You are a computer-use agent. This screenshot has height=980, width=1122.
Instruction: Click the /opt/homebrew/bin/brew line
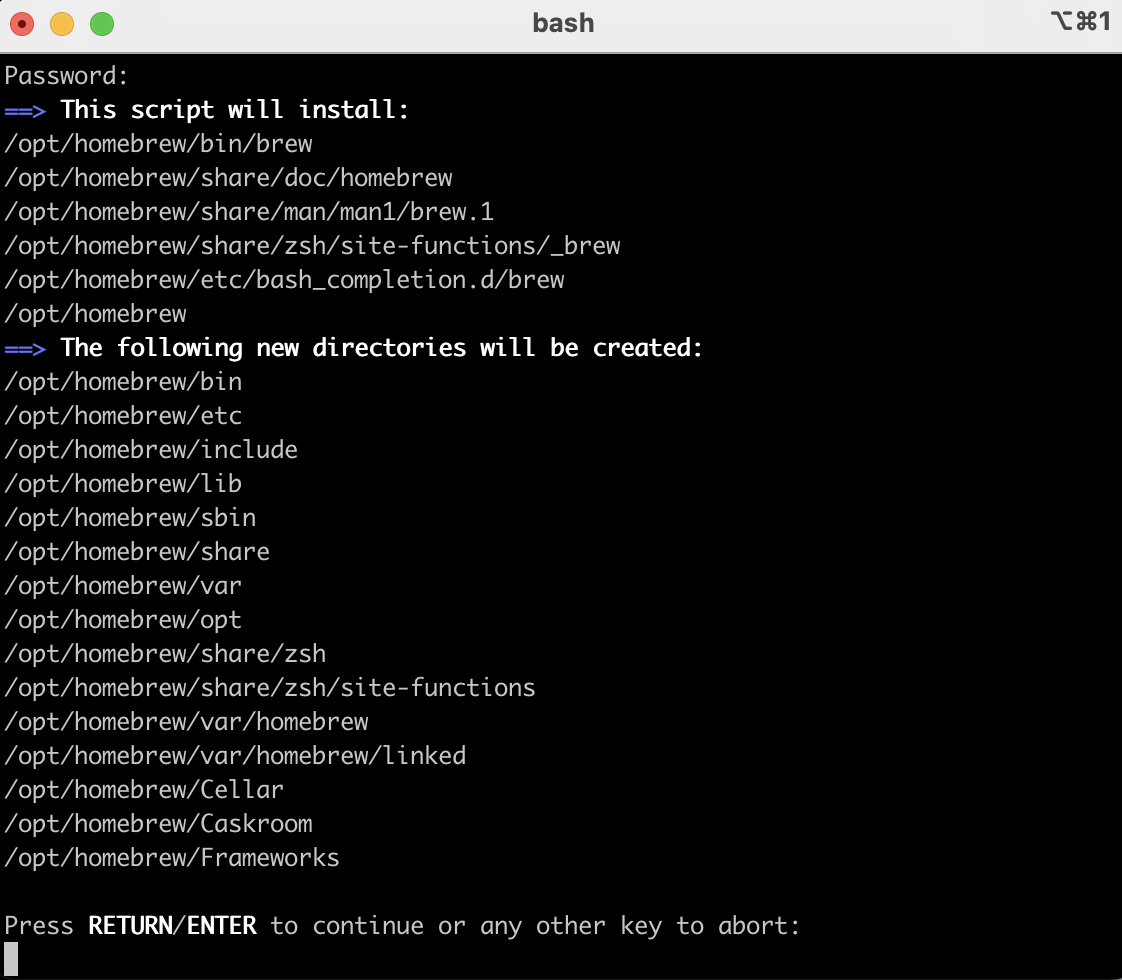click(x=158, y=144)
